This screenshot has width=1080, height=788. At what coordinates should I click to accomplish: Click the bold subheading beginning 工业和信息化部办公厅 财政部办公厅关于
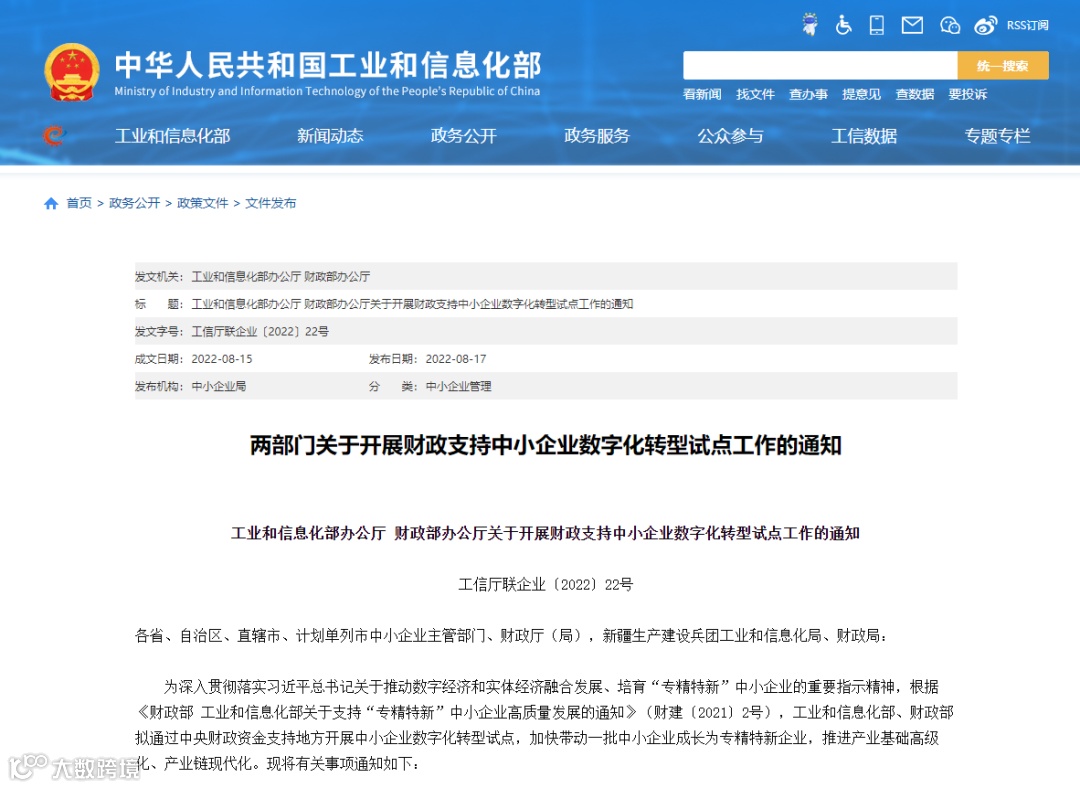click(x=546, y=533)
